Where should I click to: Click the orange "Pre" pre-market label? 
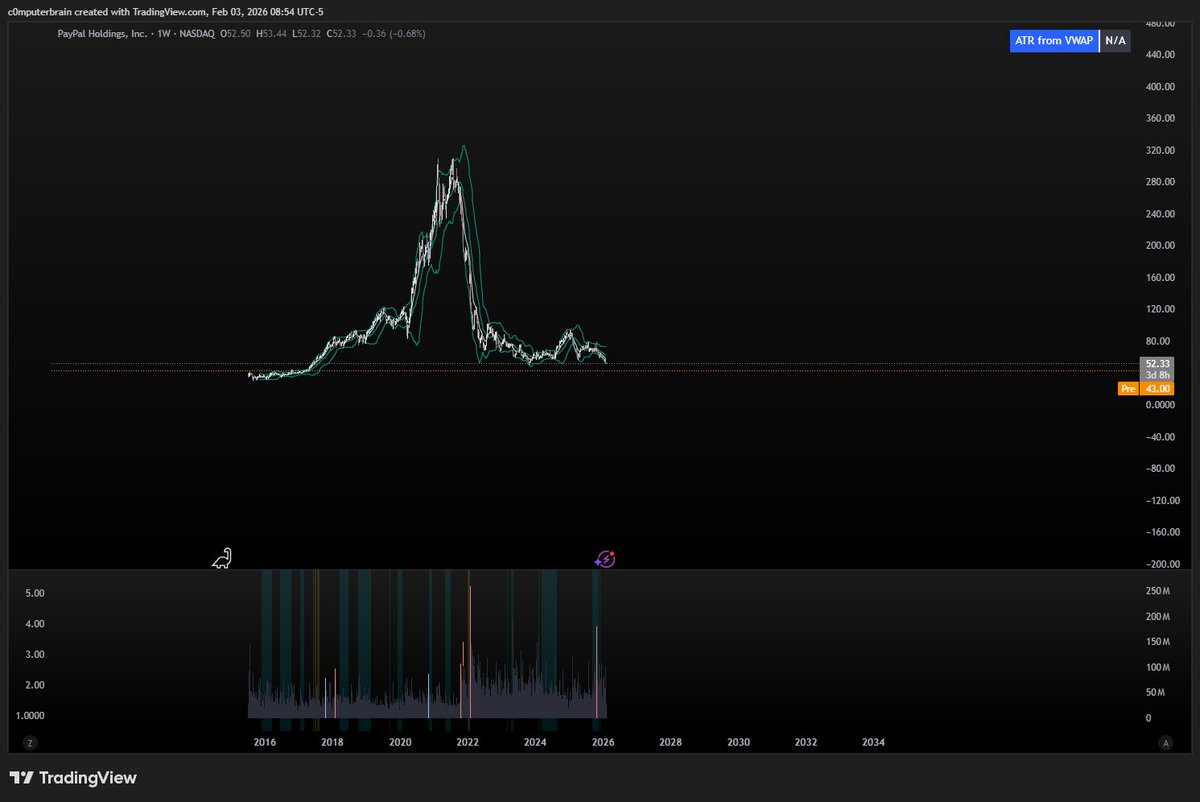(x=1128, y=388)
